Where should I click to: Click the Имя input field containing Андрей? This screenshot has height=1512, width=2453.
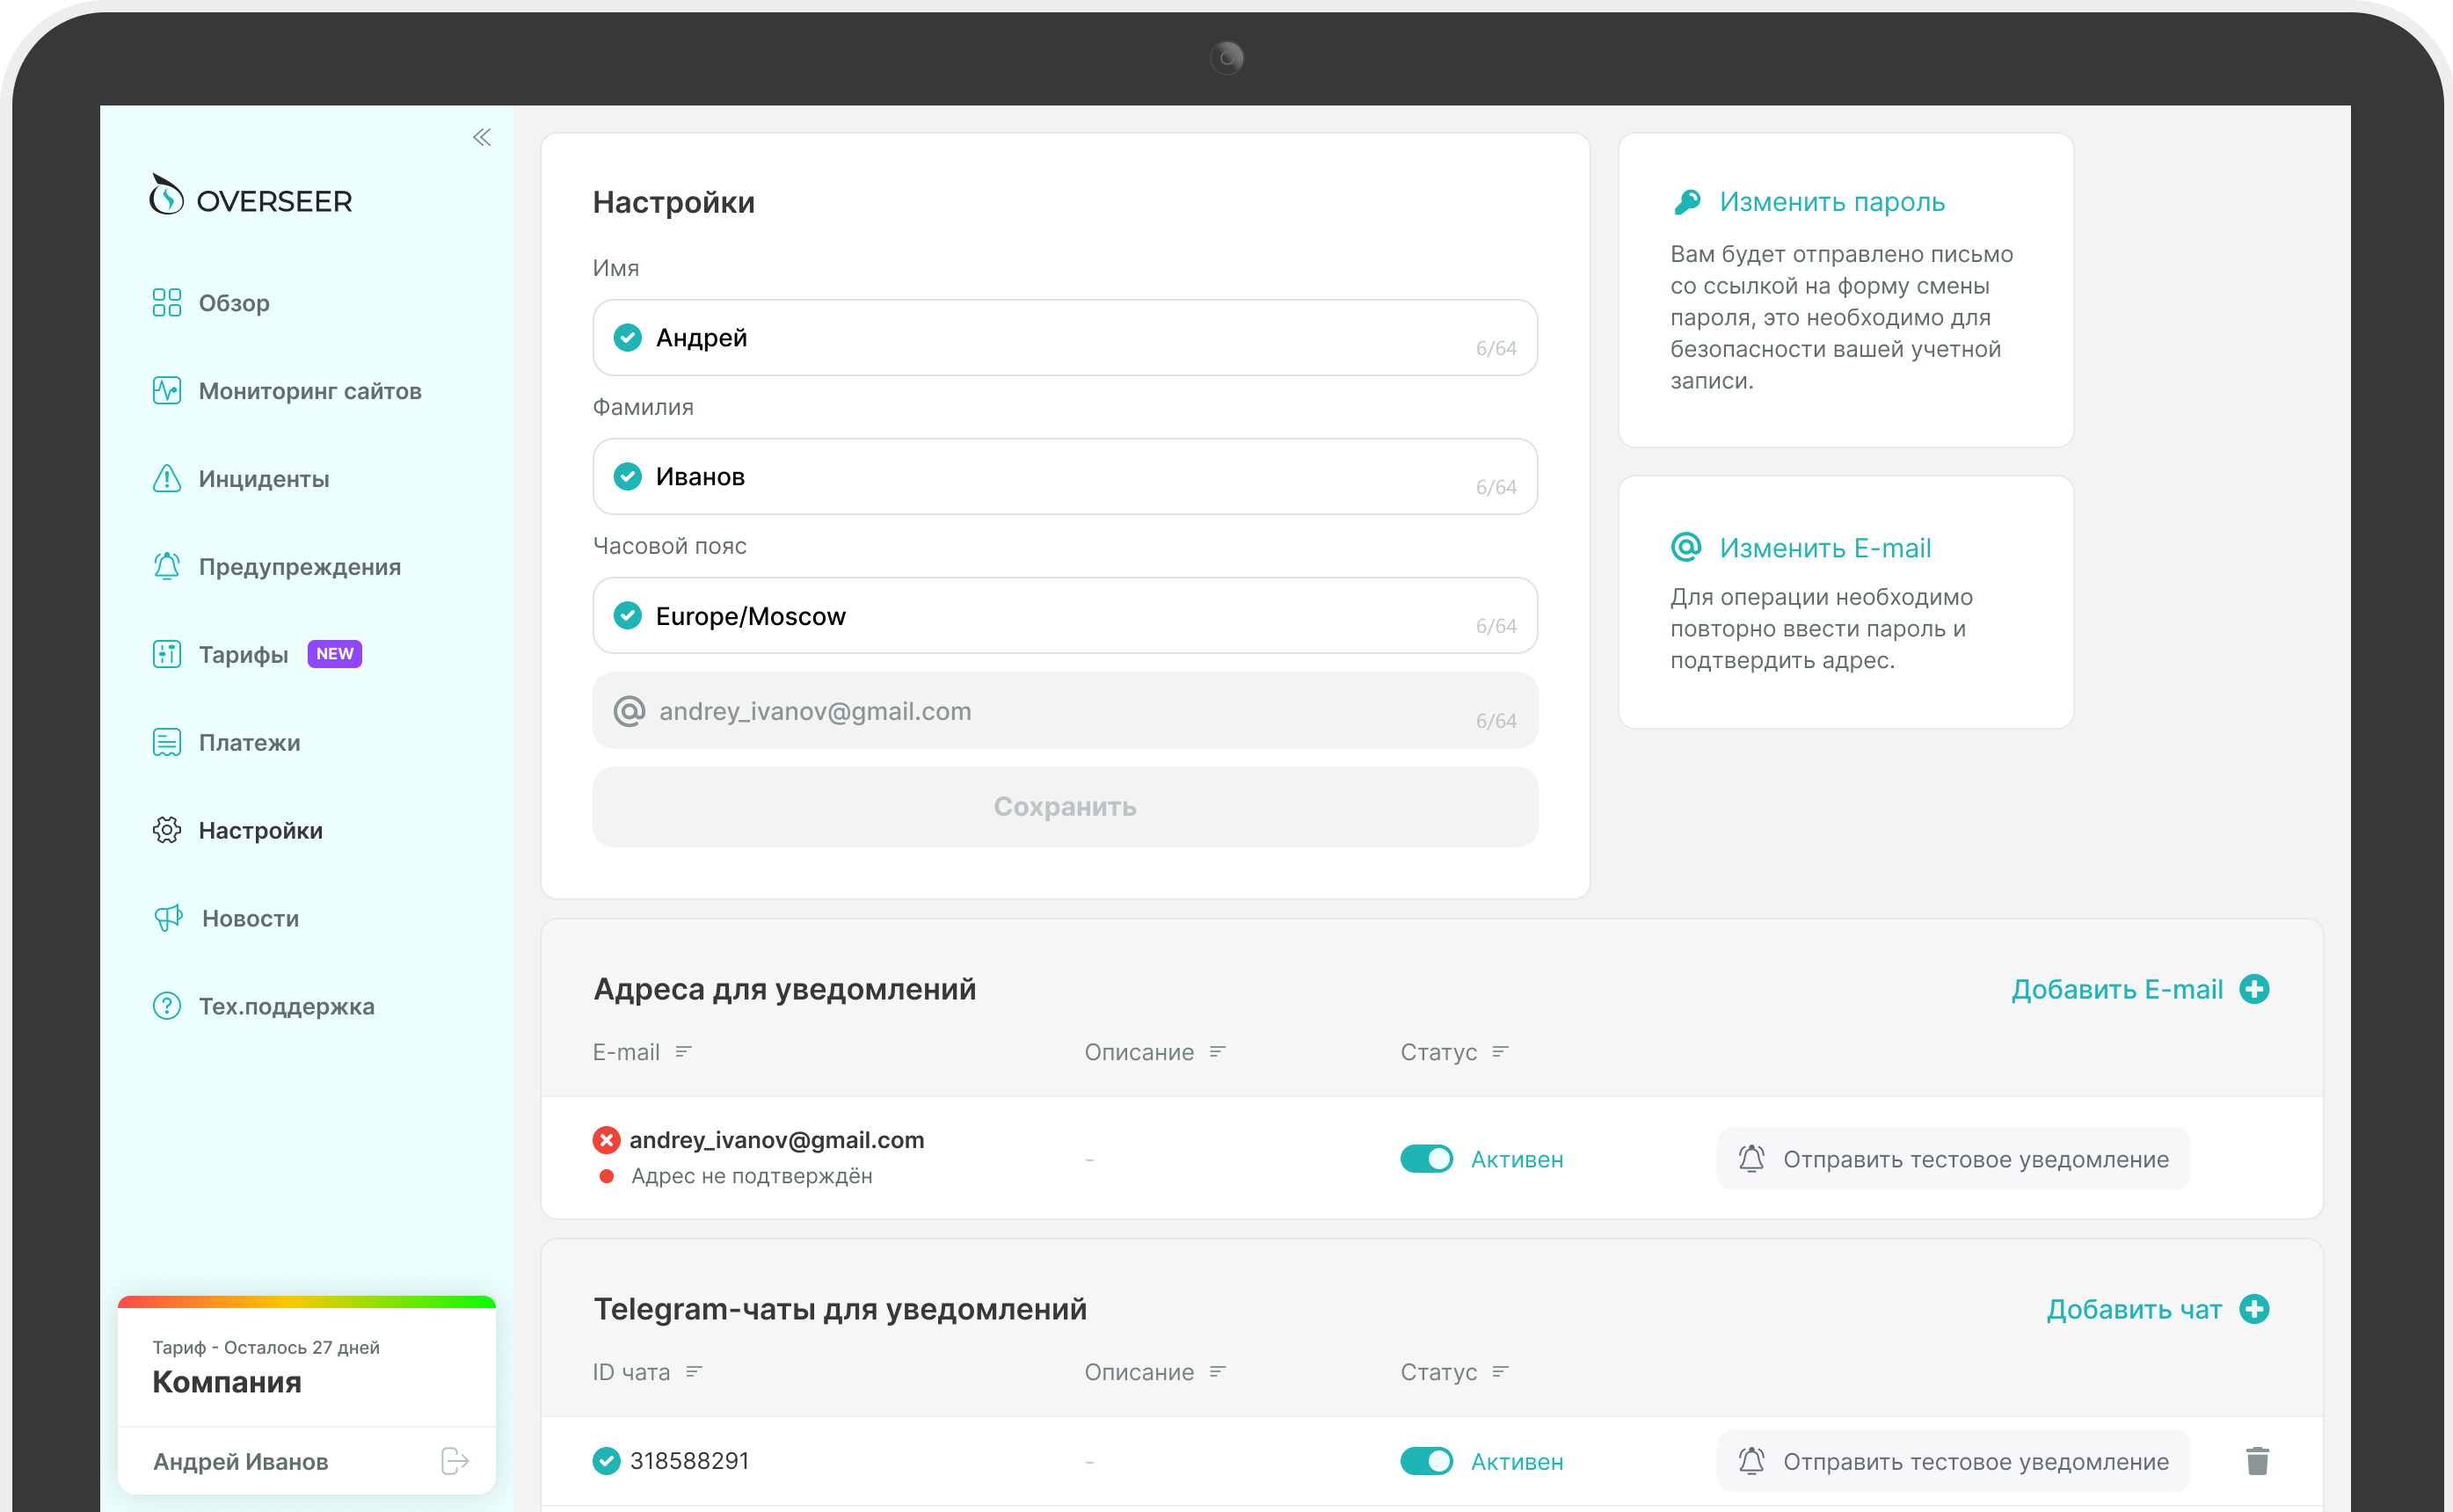[1064, 338]
